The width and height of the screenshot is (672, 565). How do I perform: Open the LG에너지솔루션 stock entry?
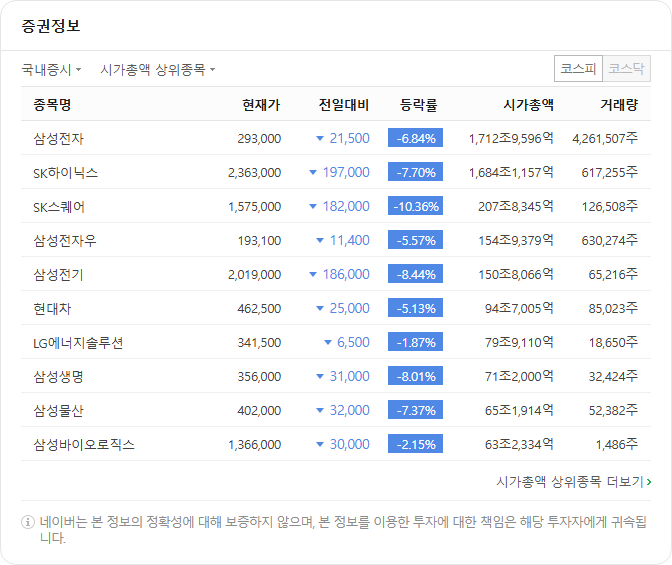tap(78, 343)
